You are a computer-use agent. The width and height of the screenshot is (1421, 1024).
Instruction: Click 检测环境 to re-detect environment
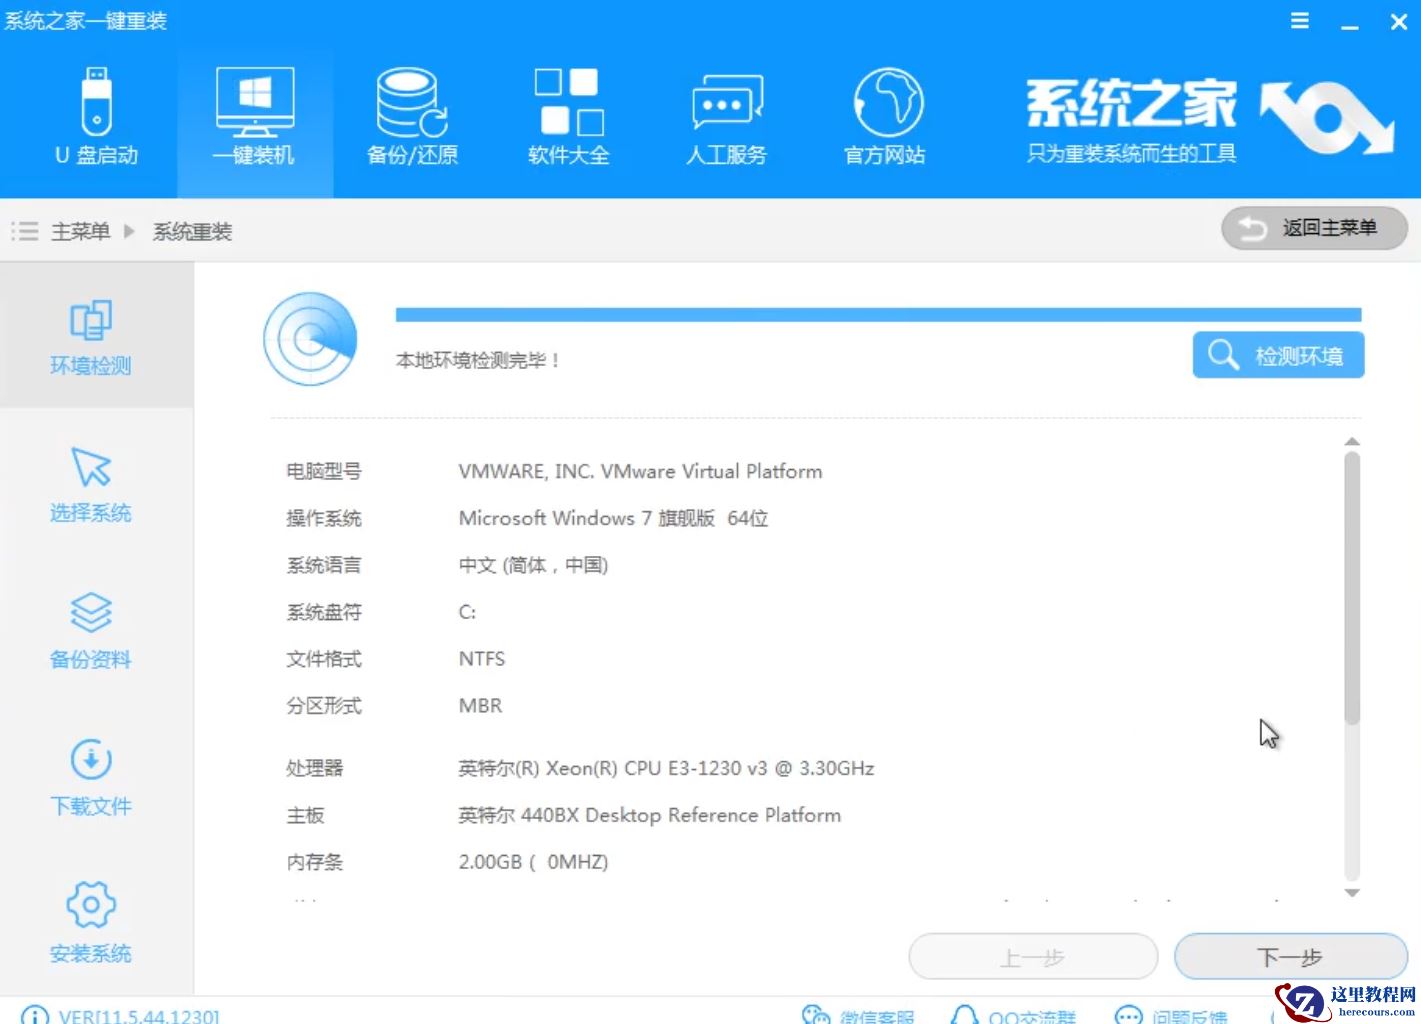[x=1278, y=355]
